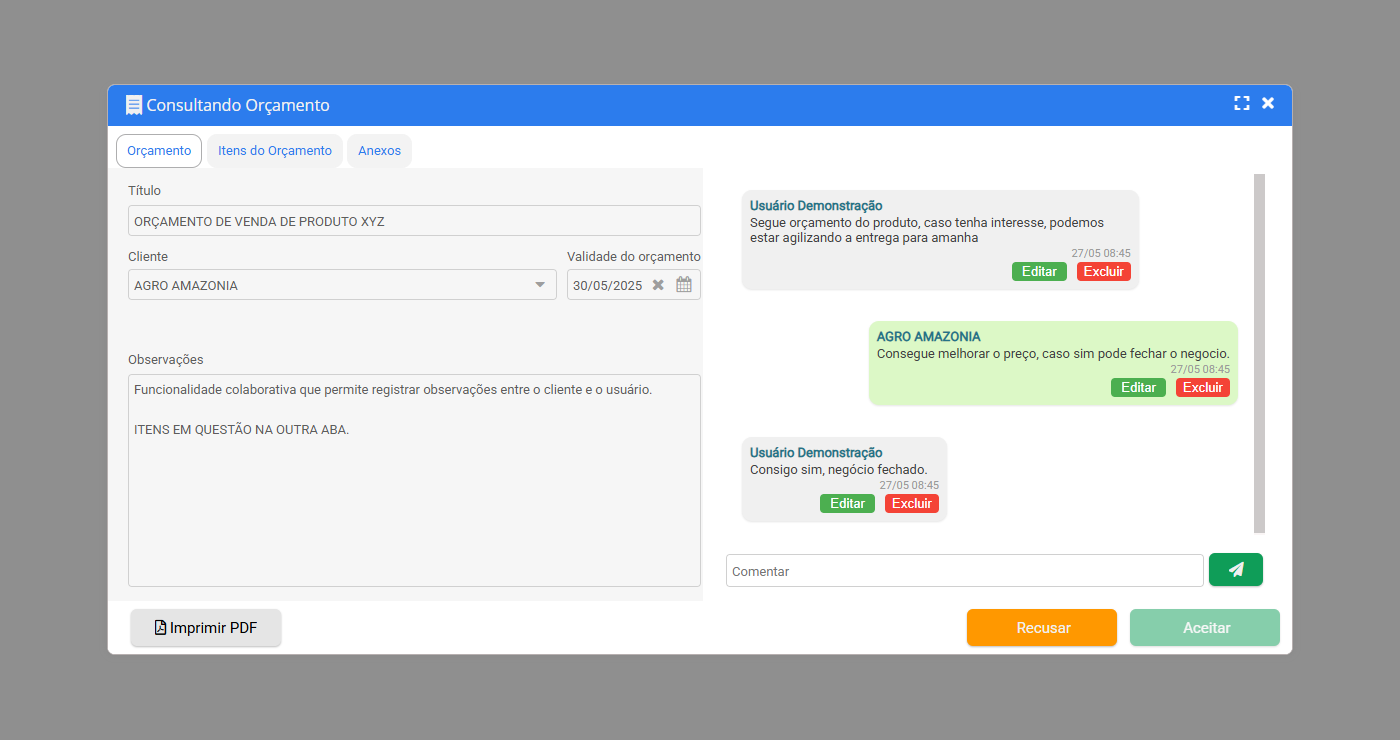Open the Anexos tab
This screenshot has width=1400, height=740.
[x=379, y=151]
